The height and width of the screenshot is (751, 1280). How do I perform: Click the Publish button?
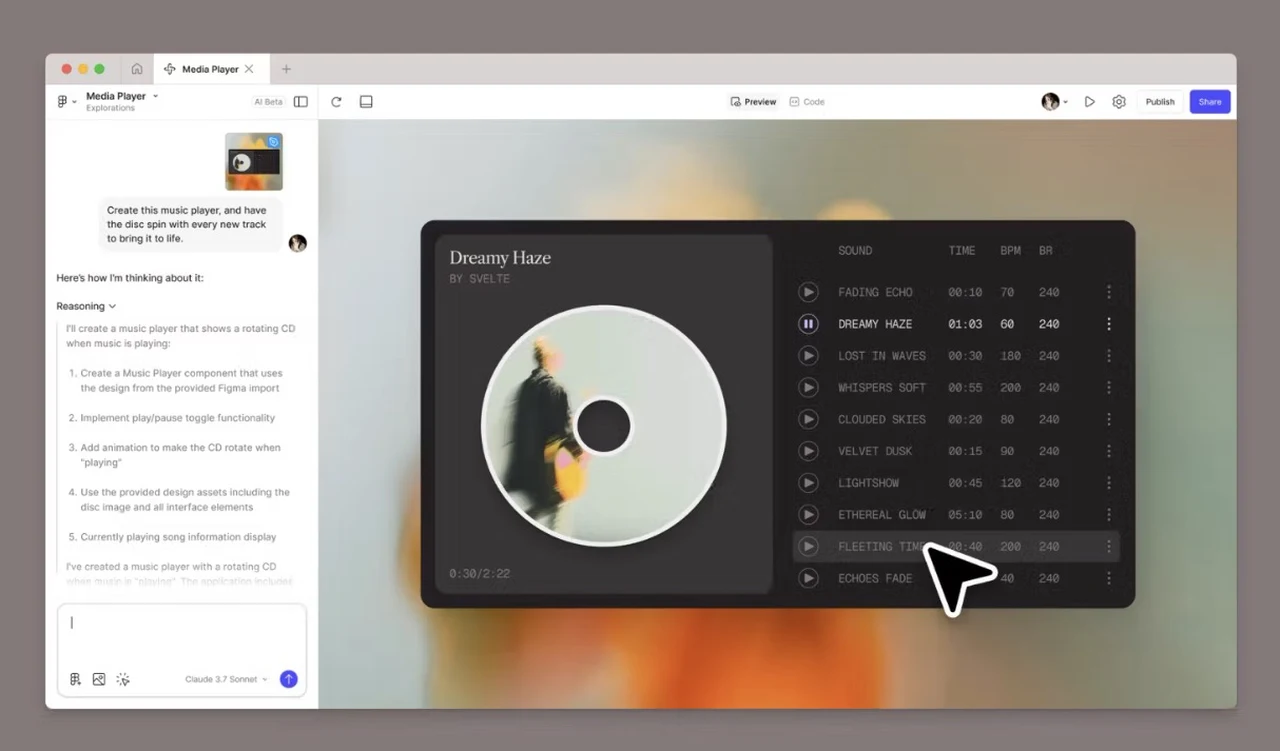(x=1160, y=101)
